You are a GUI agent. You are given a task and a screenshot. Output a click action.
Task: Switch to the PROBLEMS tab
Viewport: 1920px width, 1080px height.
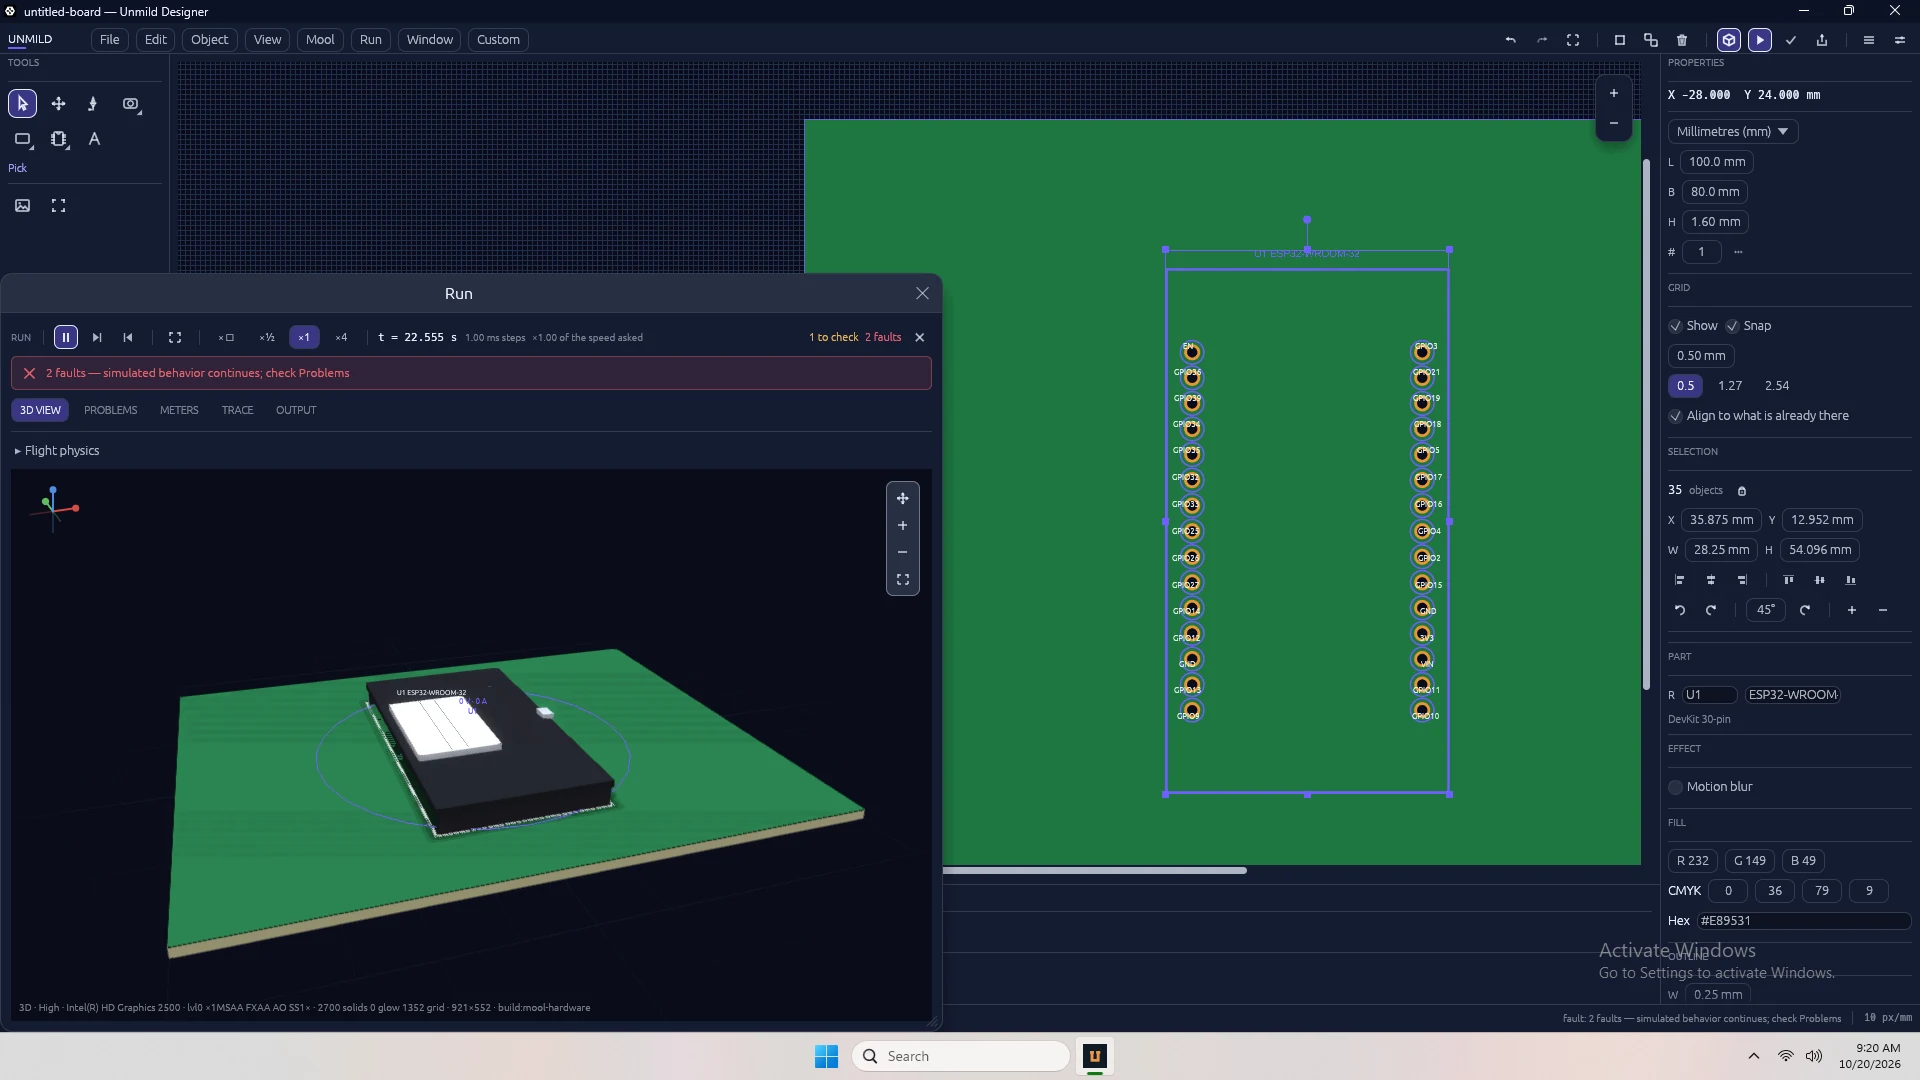tap(111, 411)
